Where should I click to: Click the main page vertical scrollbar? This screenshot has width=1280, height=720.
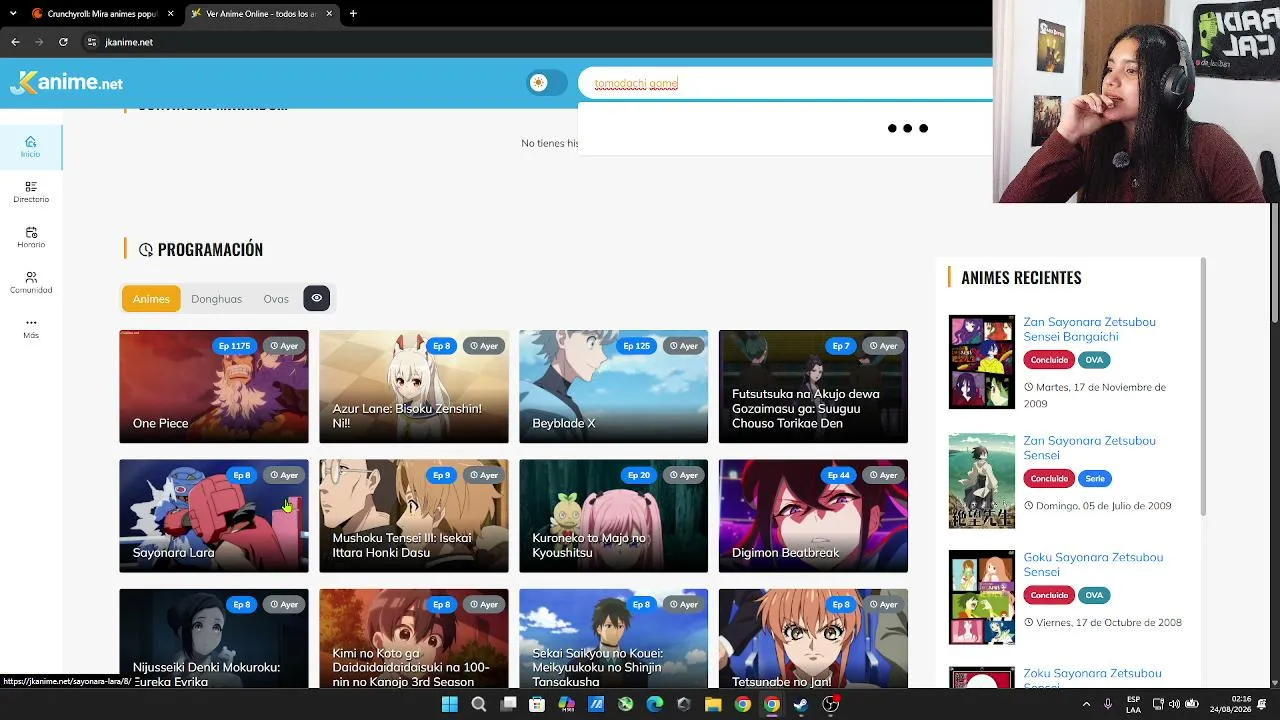[1274, 263]
